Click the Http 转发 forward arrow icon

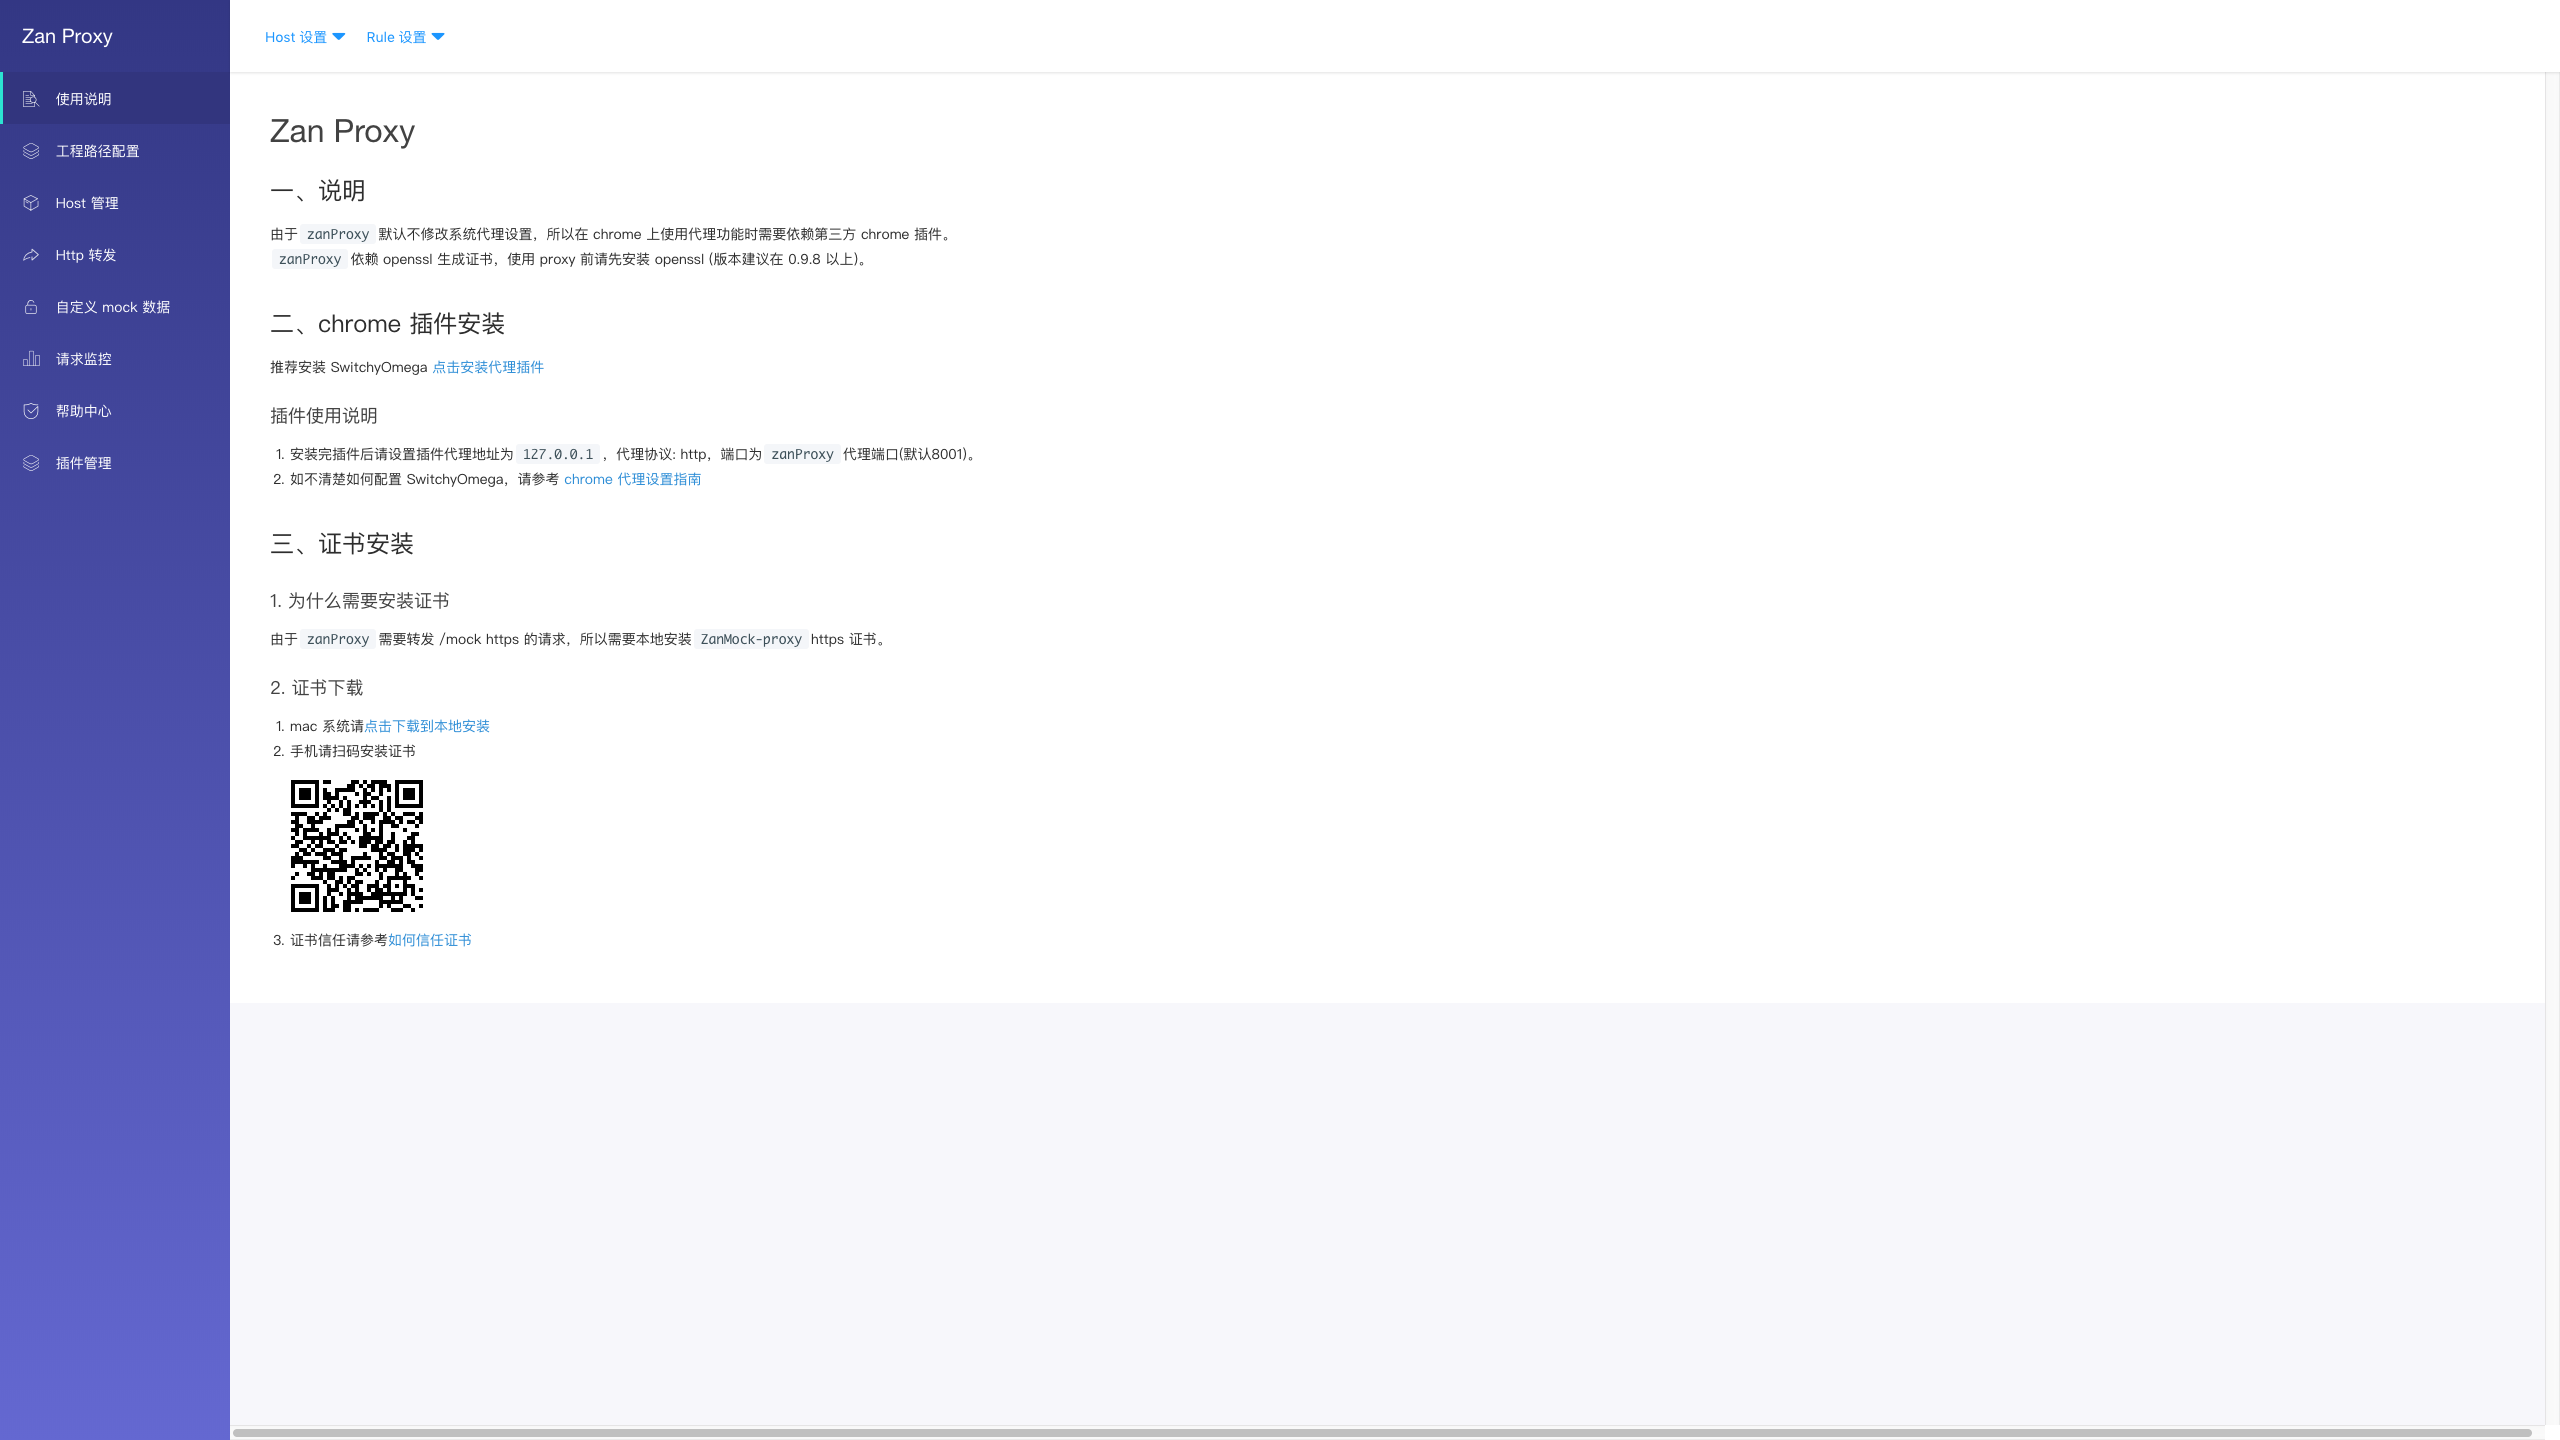click(31, 255)
